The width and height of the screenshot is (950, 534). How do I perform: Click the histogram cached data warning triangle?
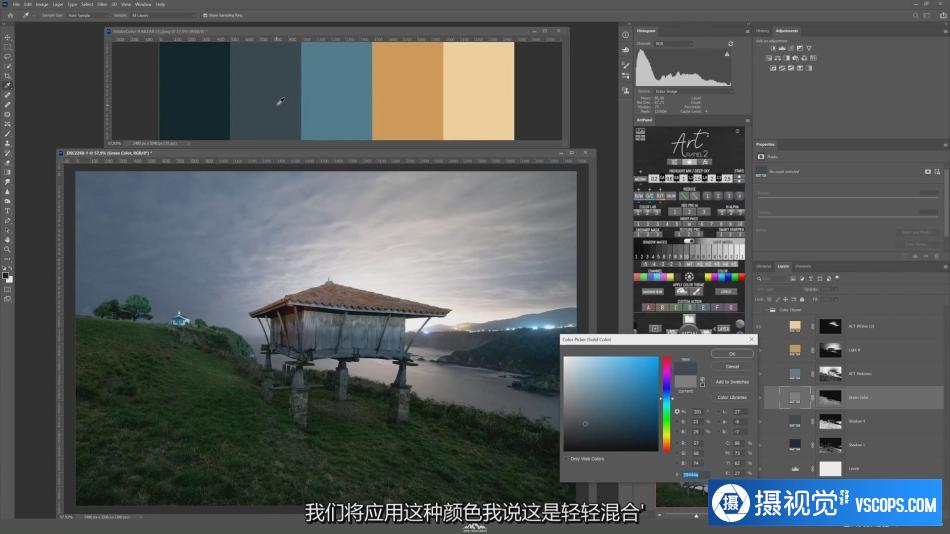(x=727, y=54)
